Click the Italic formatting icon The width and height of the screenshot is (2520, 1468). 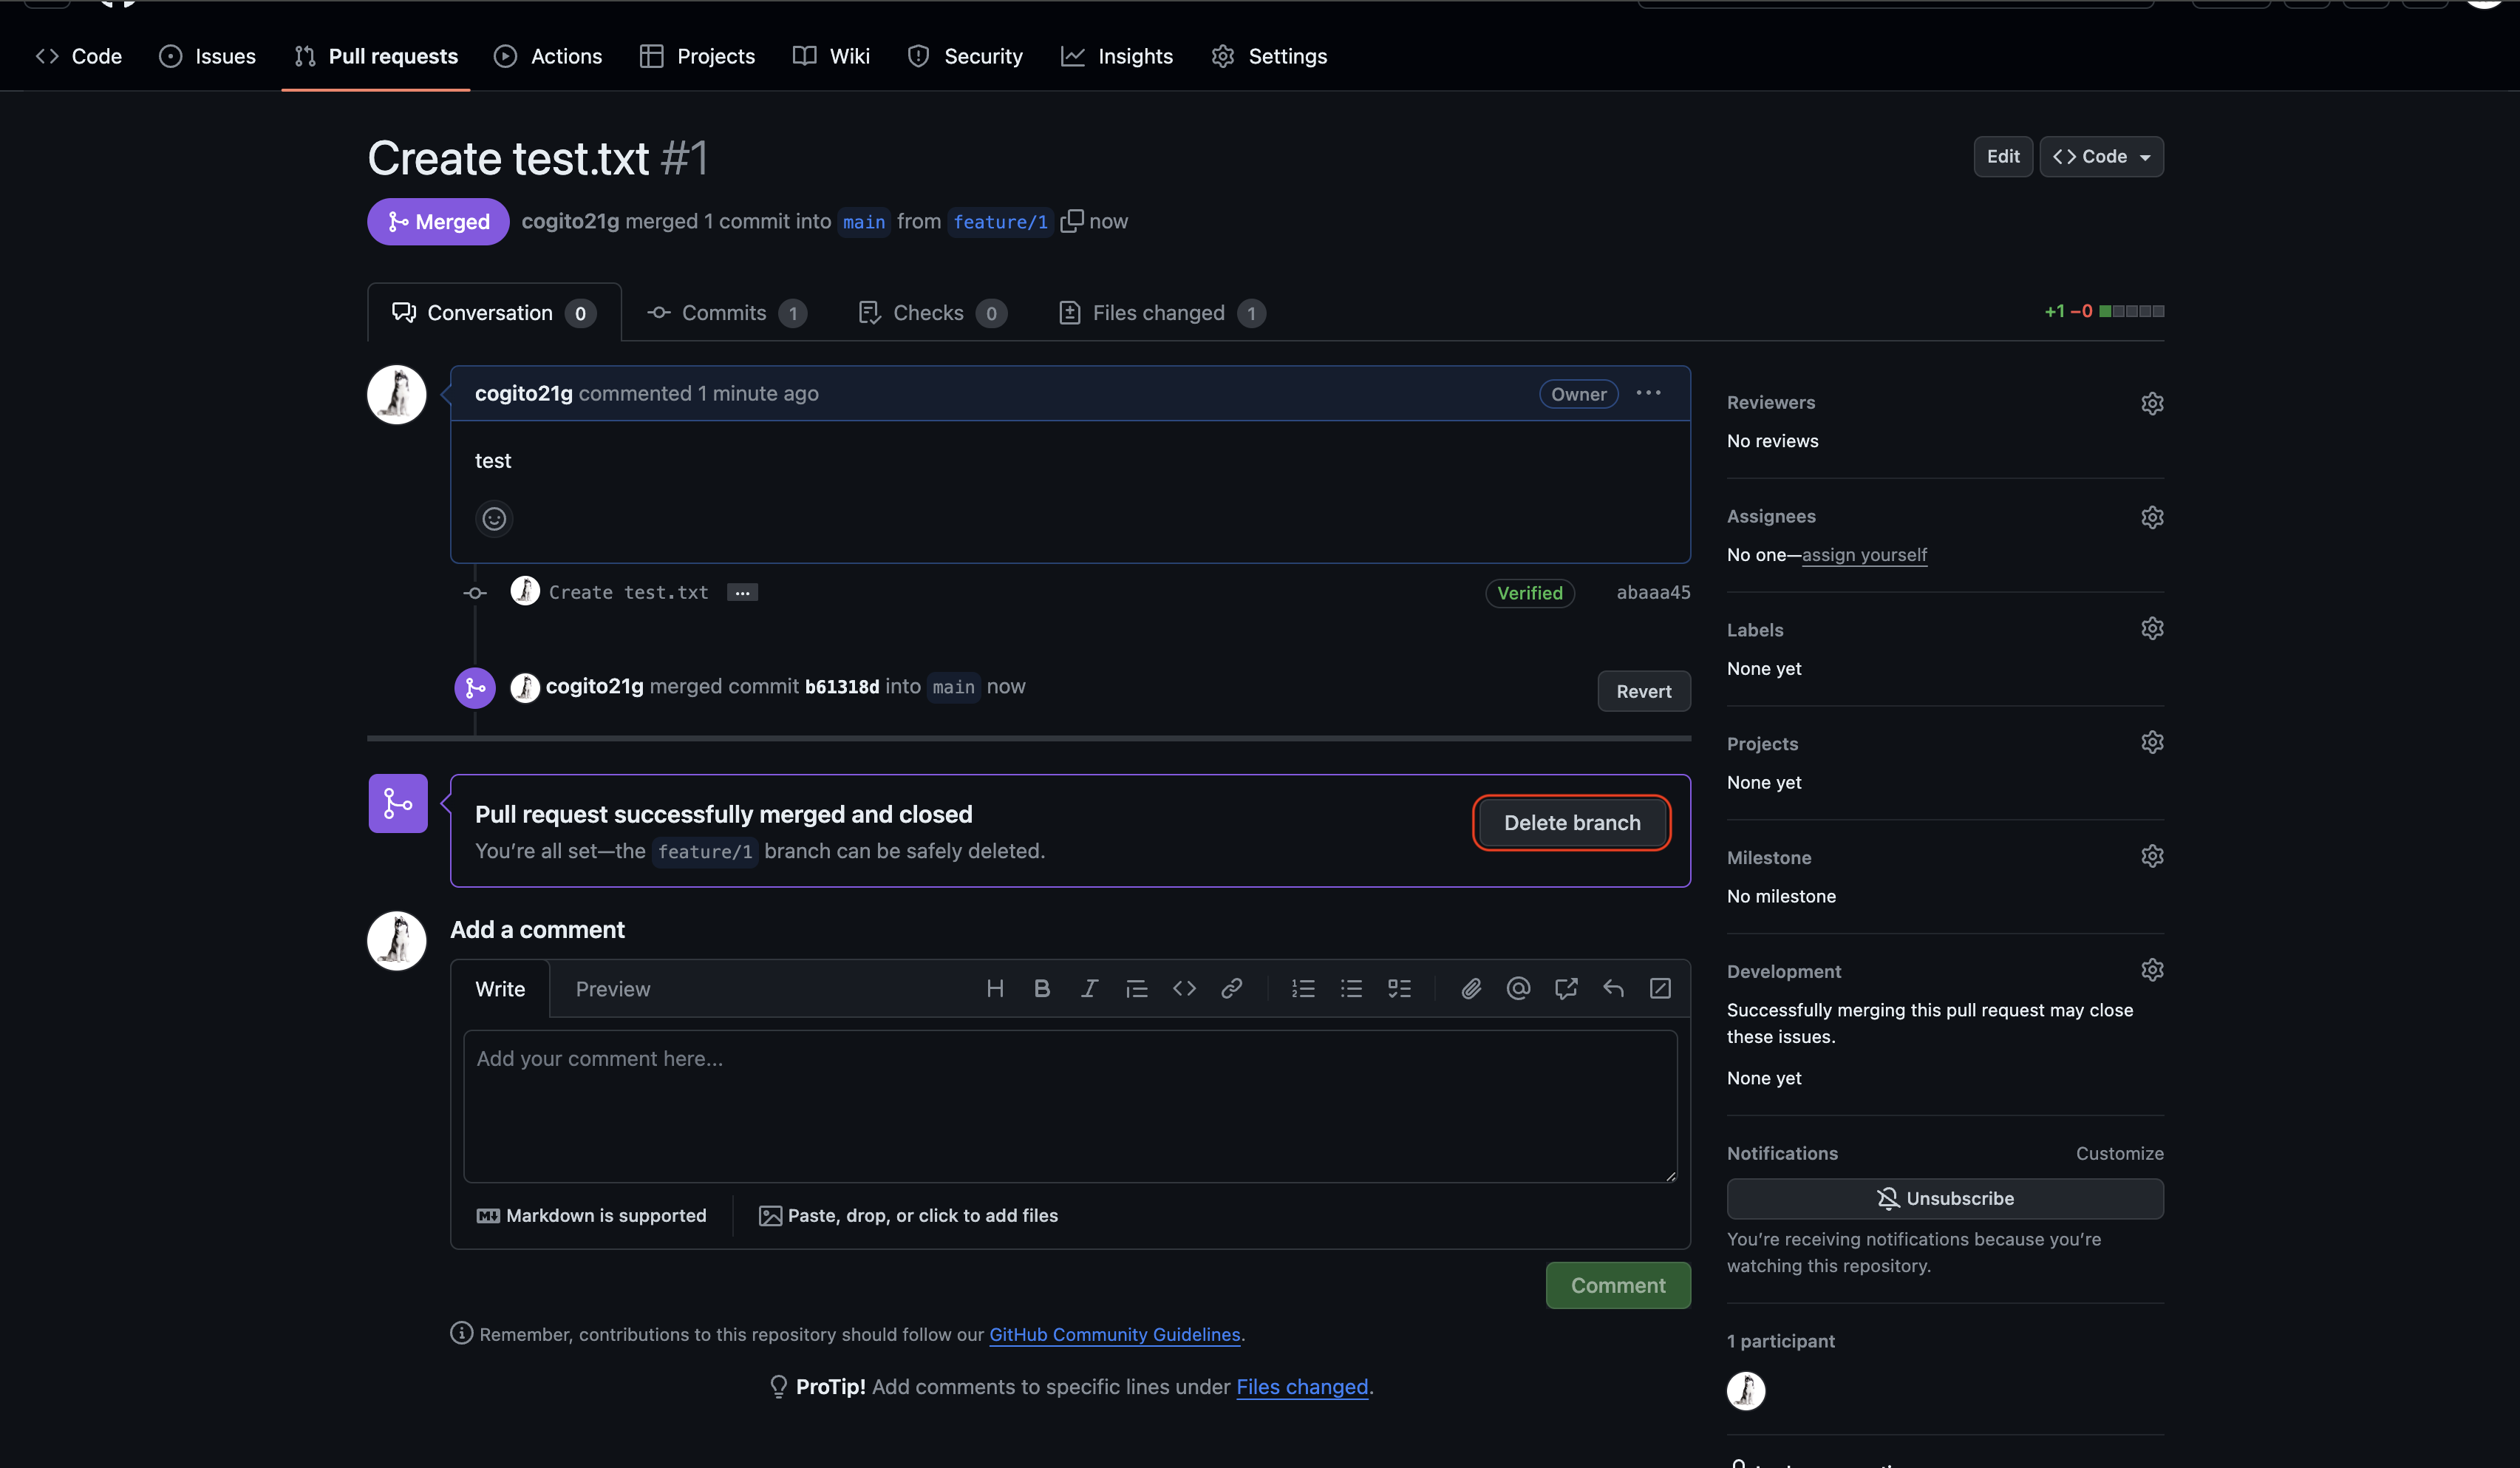click(1089, 989)
